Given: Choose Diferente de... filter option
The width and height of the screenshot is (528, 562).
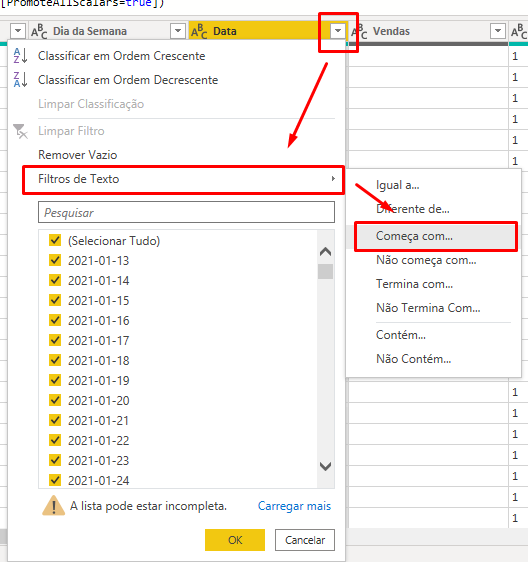Looking at the screenshot, I should pyautogui.click(x=413, y=209).
